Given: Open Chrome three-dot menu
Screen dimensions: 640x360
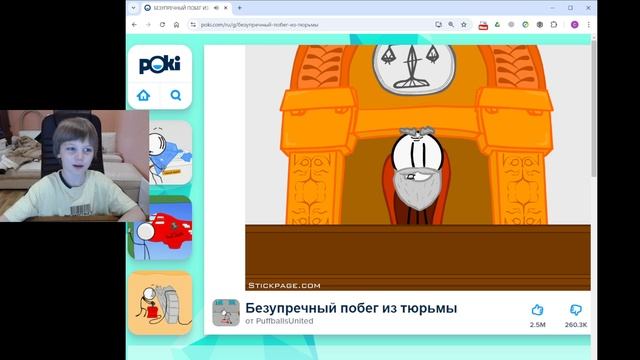Looking at the screenshot, I should pyautogui.click(x=589, y=24).
